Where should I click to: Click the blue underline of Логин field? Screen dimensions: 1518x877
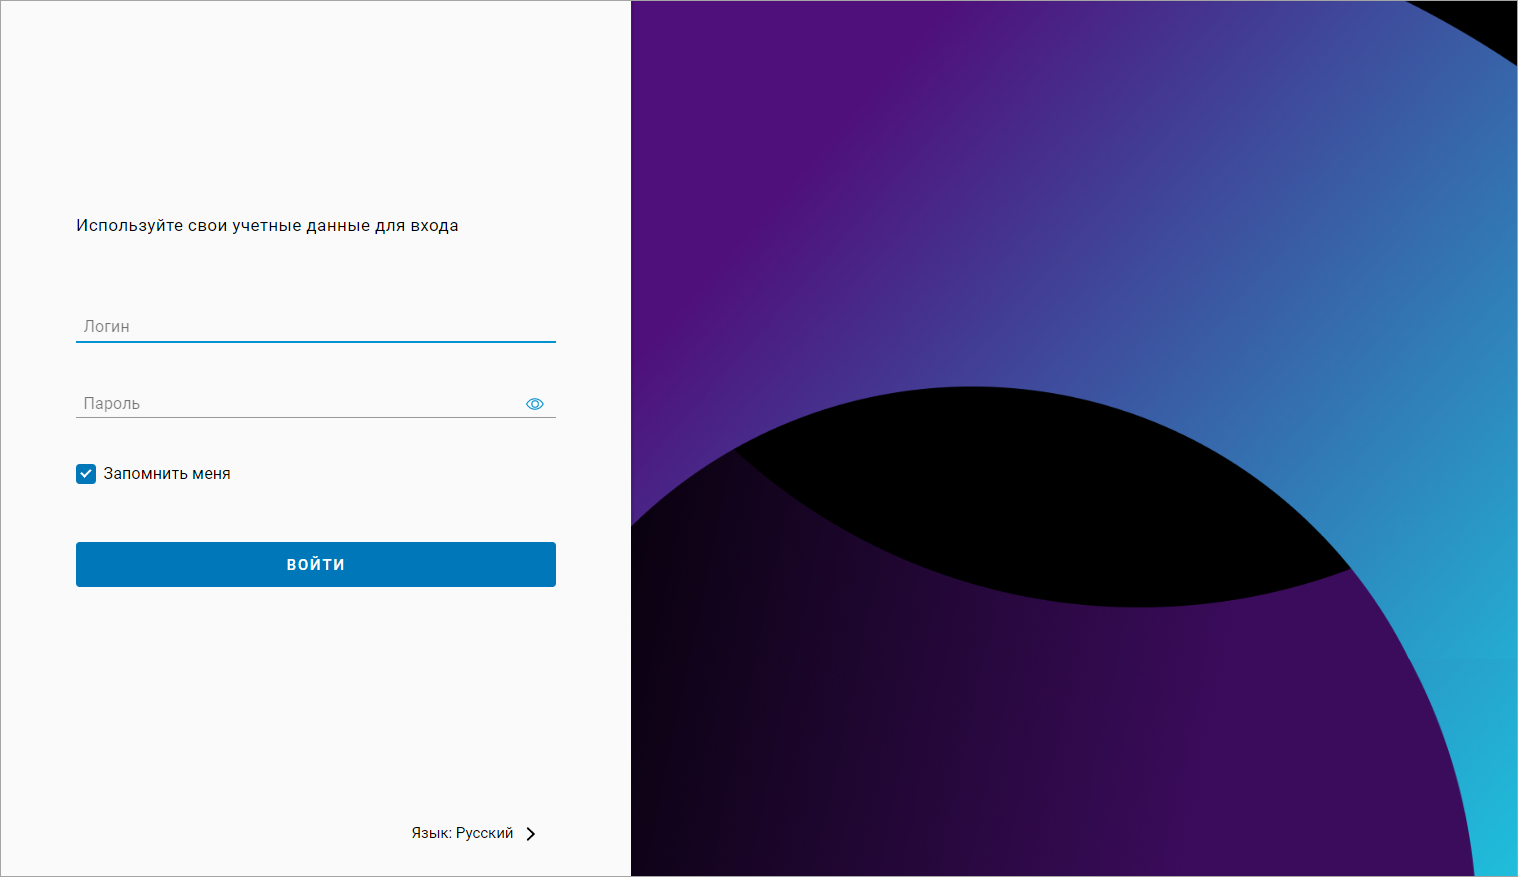316,342
